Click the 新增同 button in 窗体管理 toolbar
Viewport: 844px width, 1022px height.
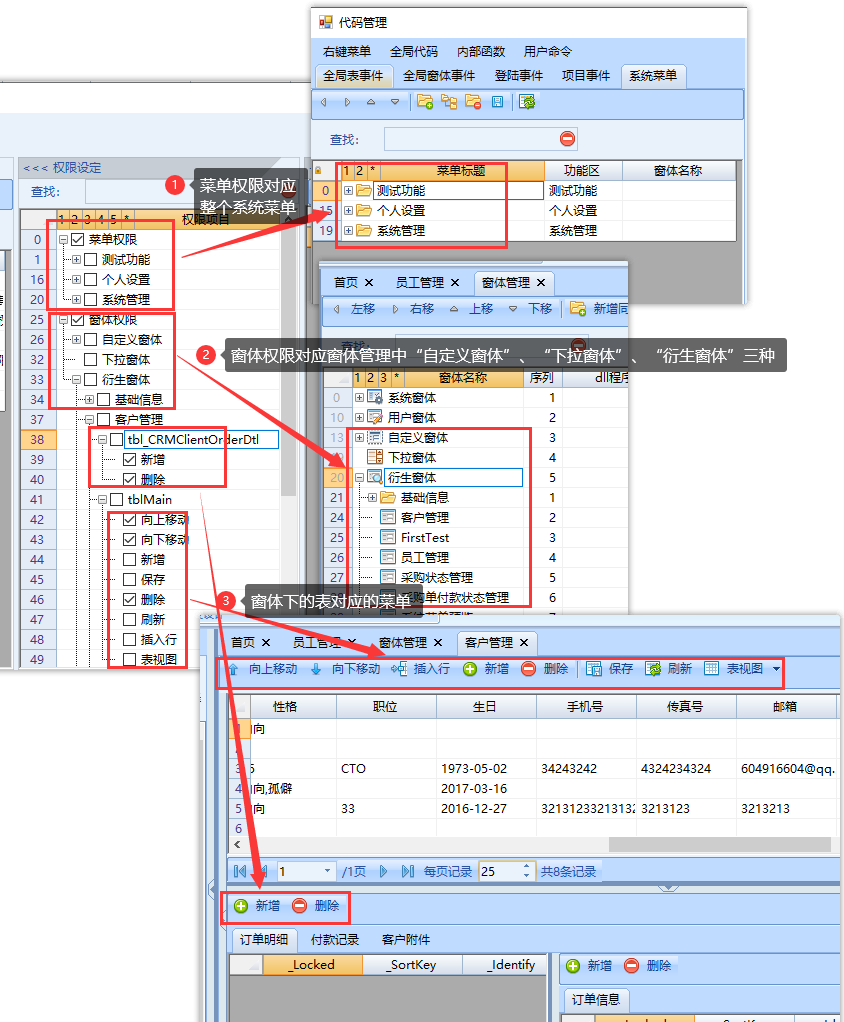(598, 308)
